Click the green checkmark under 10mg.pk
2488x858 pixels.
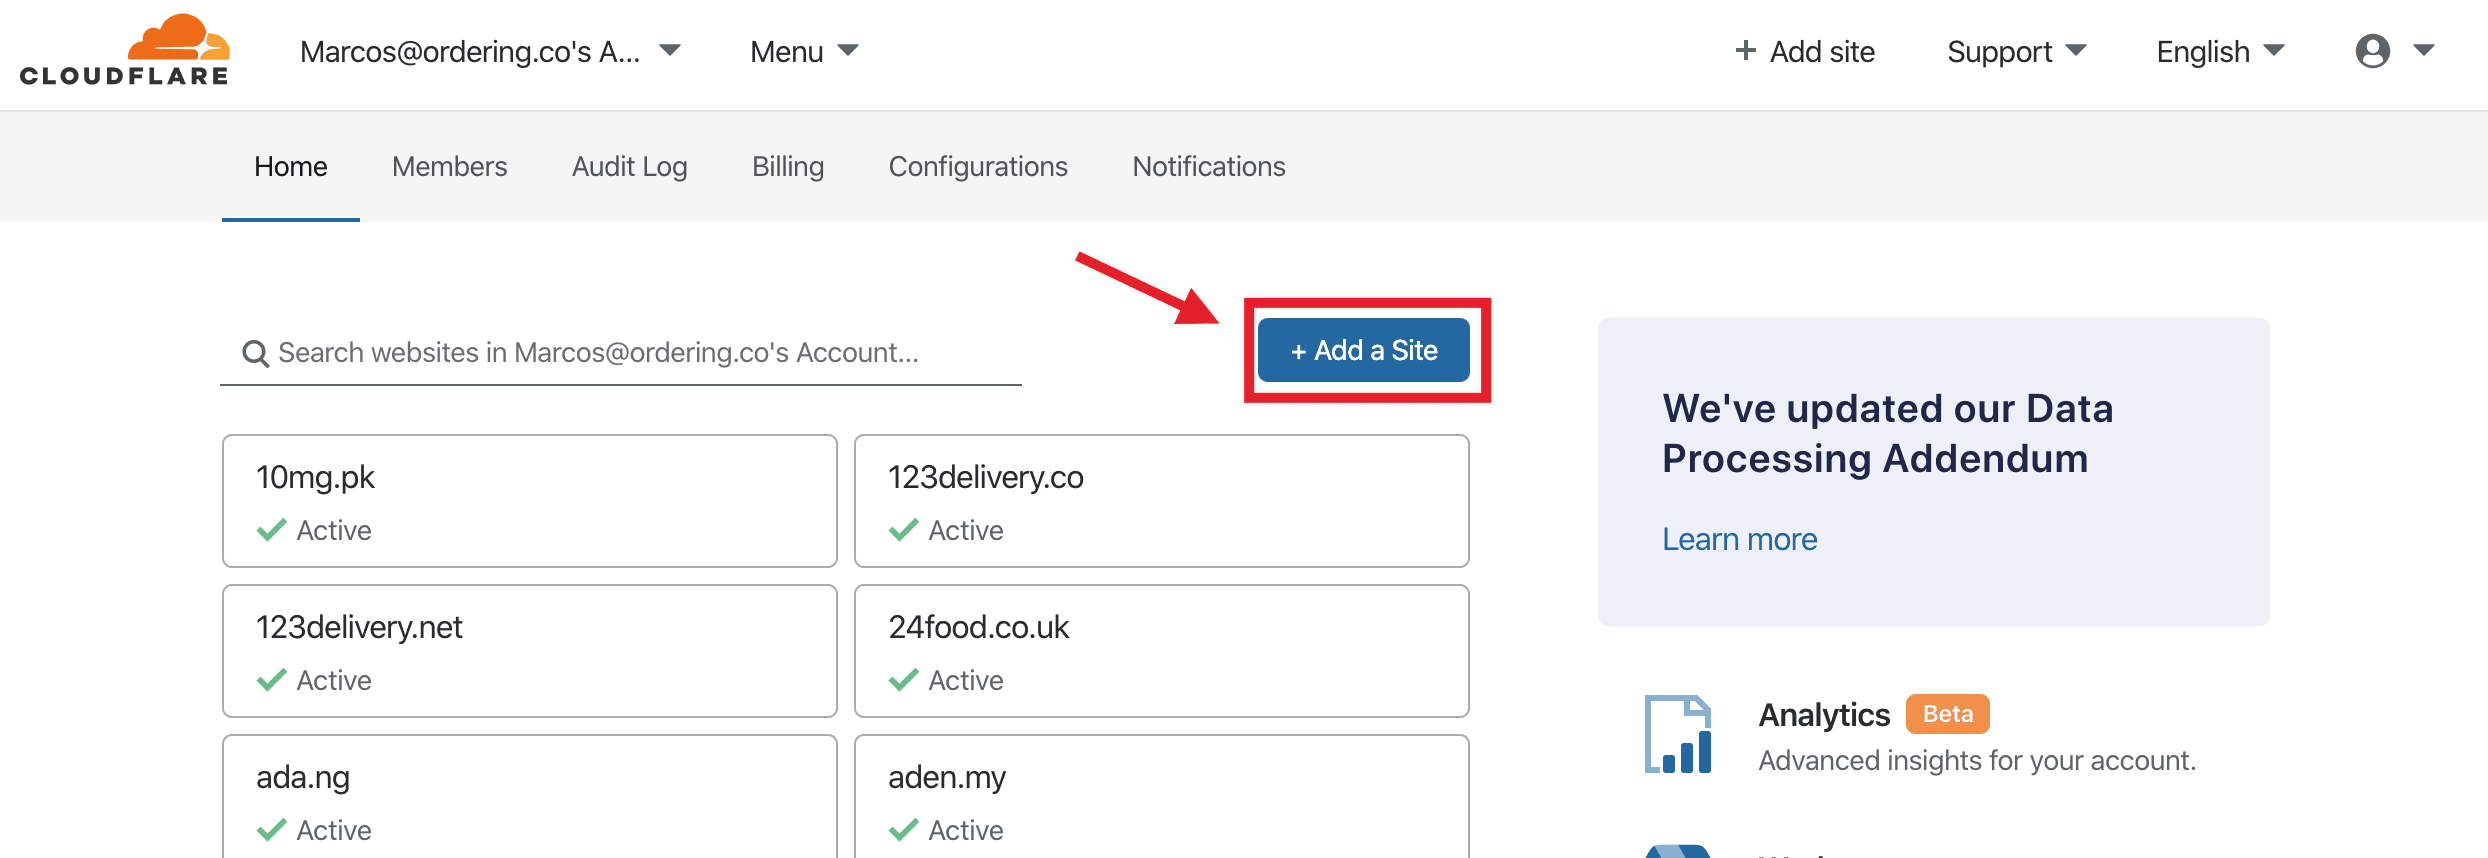pos(272,530)
